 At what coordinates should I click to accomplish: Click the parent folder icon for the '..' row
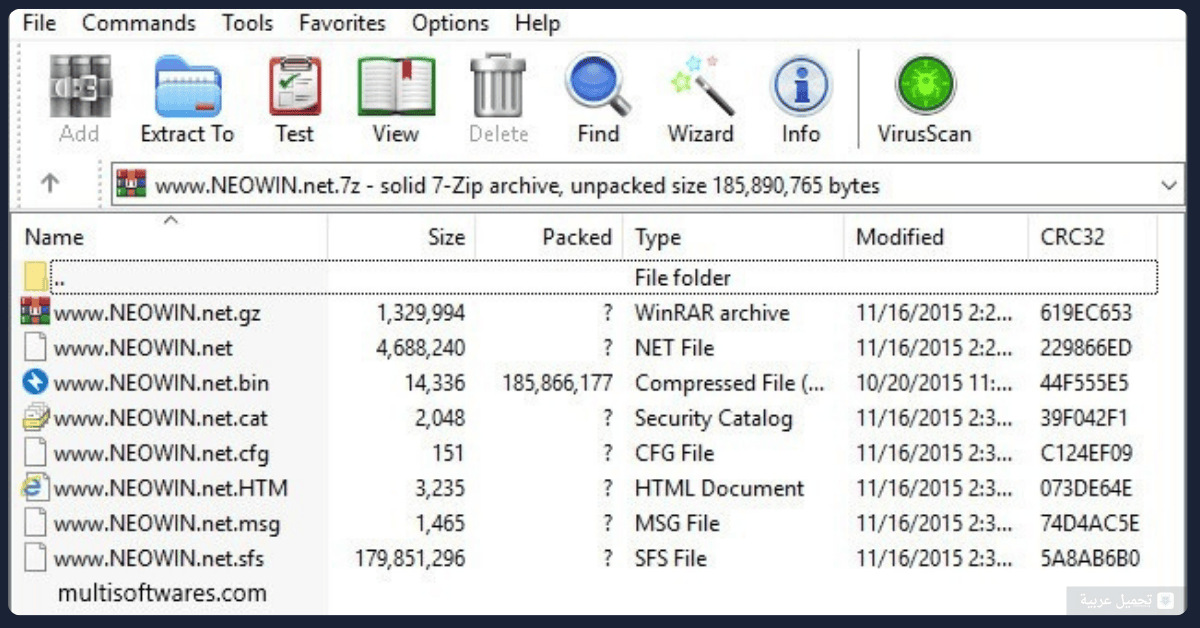[x=35, y=277]
